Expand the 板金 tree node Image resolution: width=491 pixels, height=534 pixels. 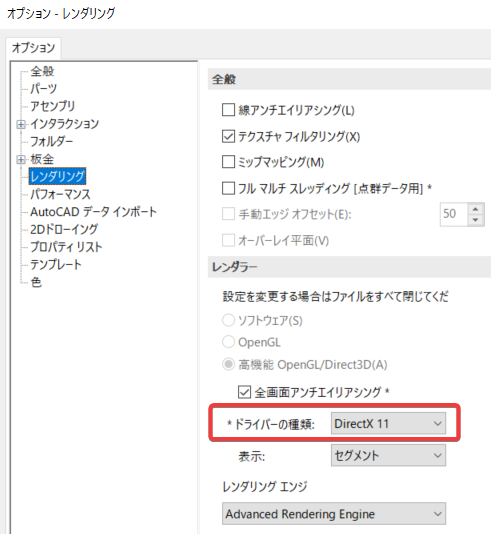(21, 160)
